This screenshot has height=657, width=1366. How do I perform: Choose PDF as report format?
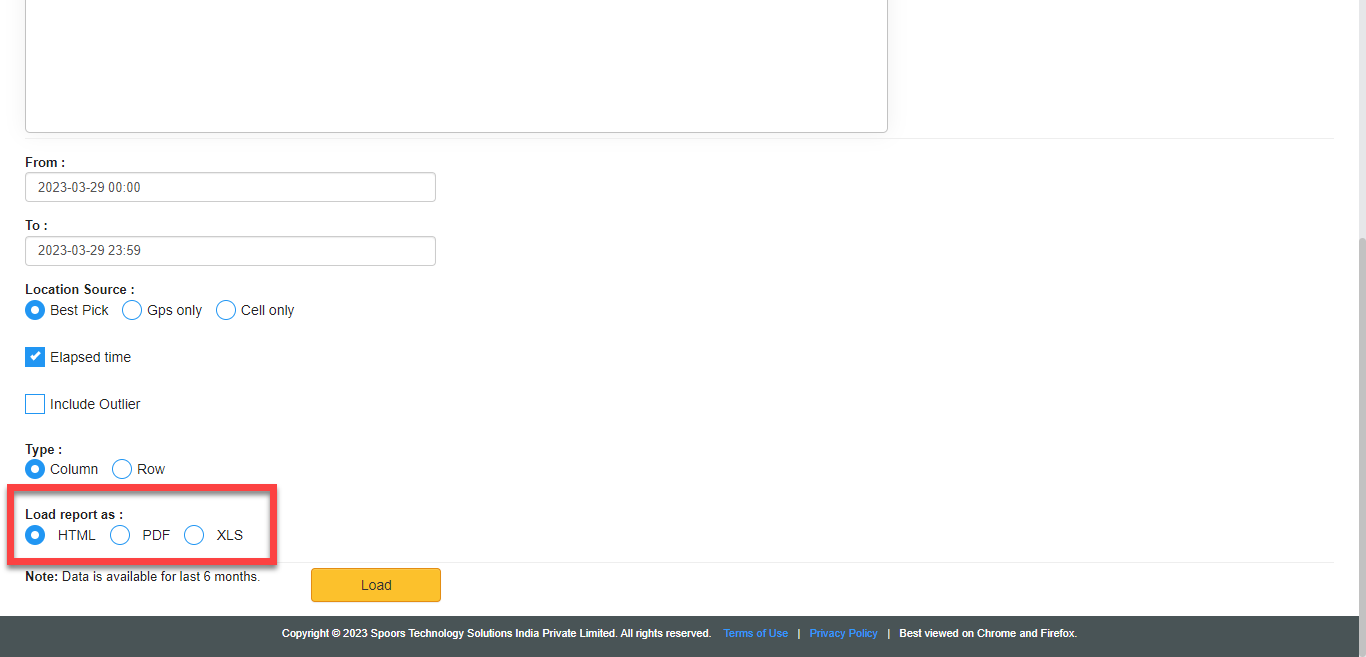120,535
